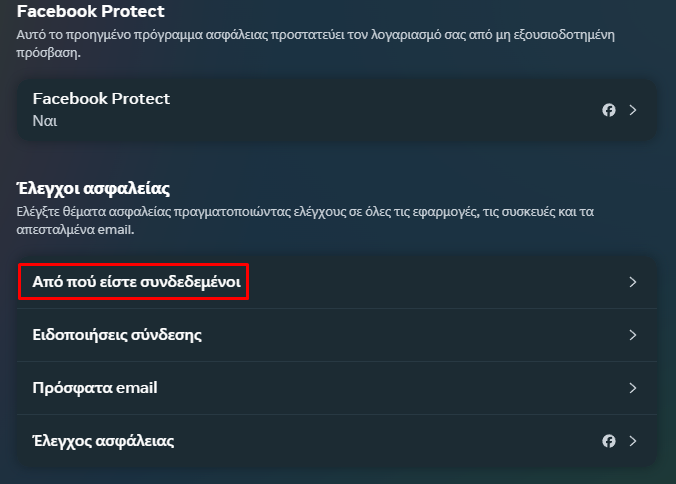
Task: Click empty space inside Facebook Protect card
Action: [379, 110]
